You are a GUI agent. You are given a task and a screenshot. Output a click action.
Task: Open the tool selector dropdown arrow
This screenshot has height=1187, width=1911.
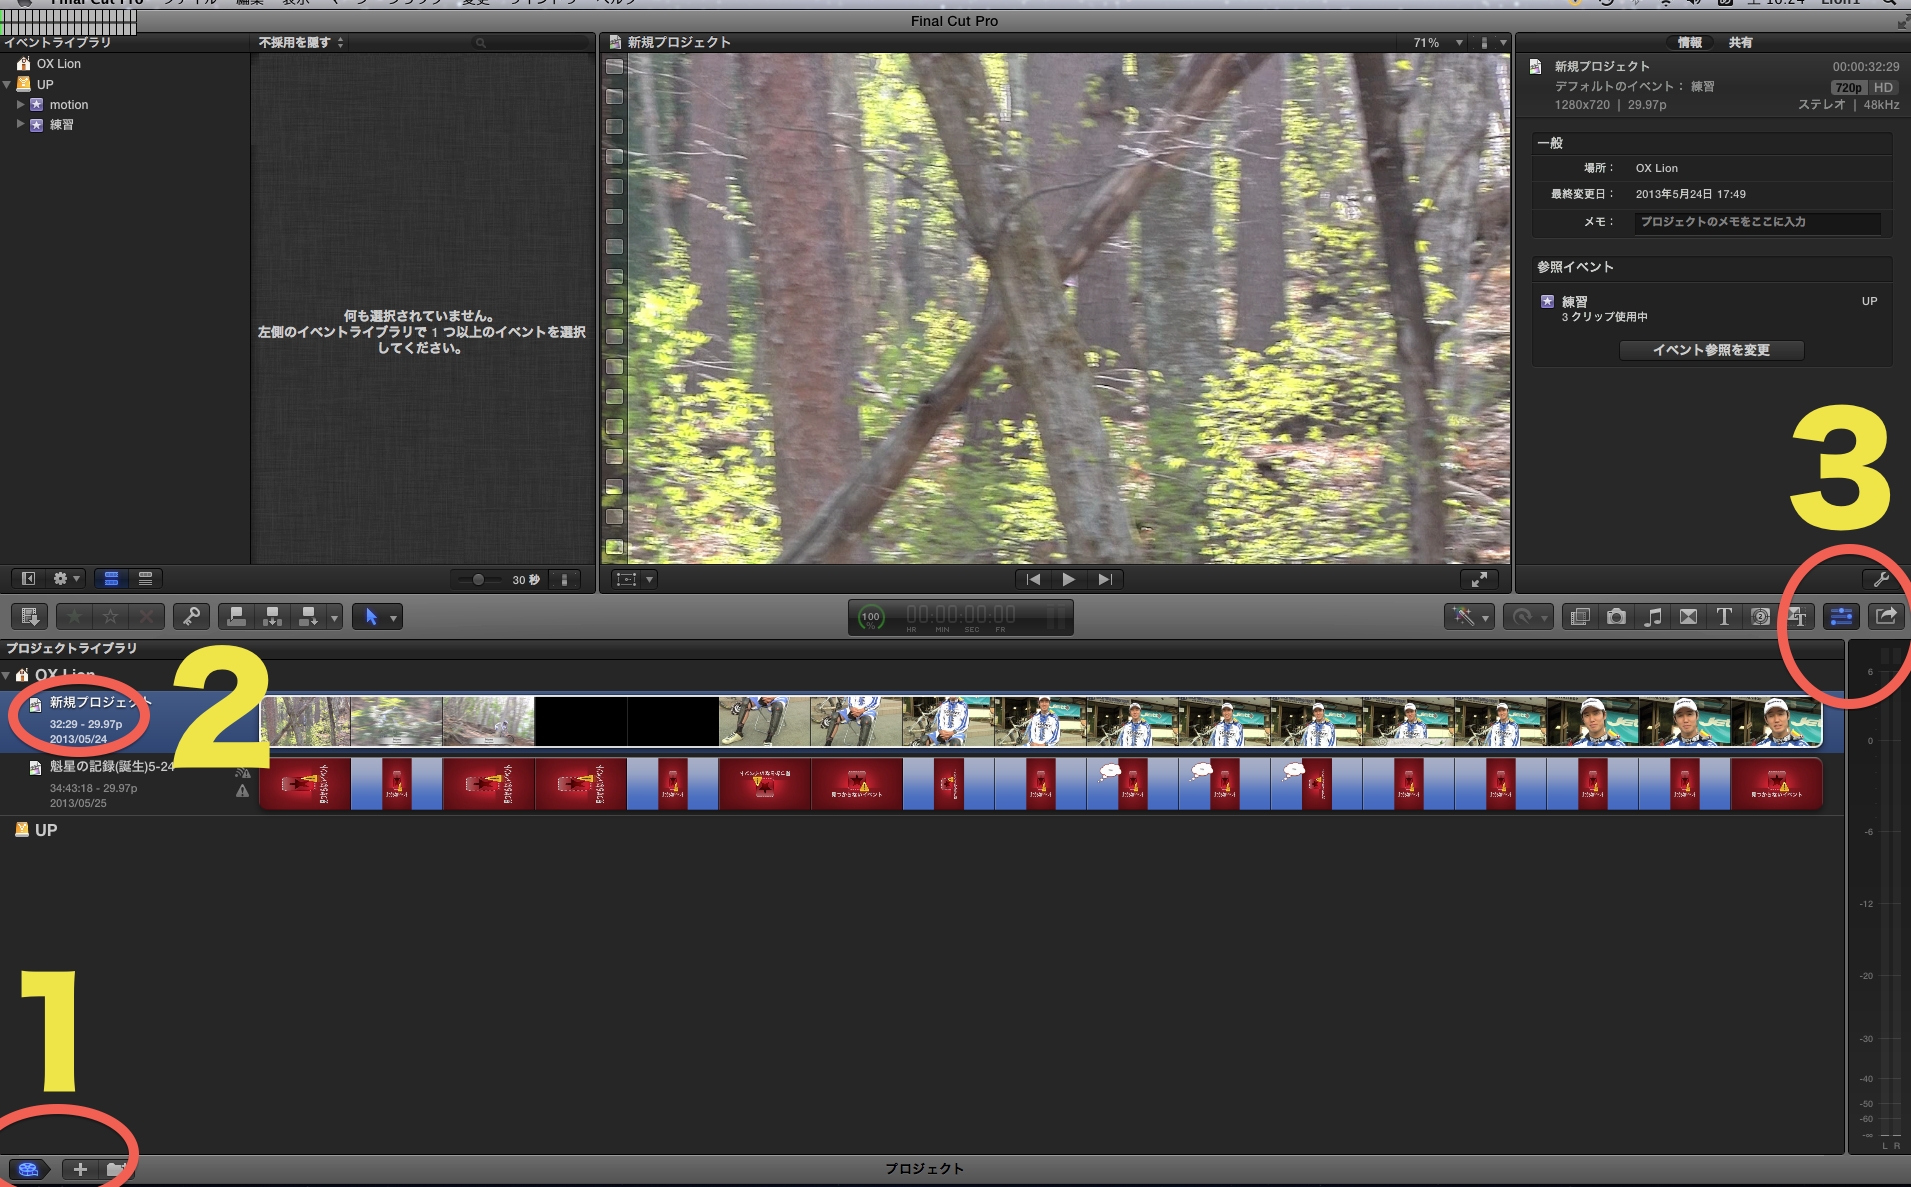coord(394,617)
